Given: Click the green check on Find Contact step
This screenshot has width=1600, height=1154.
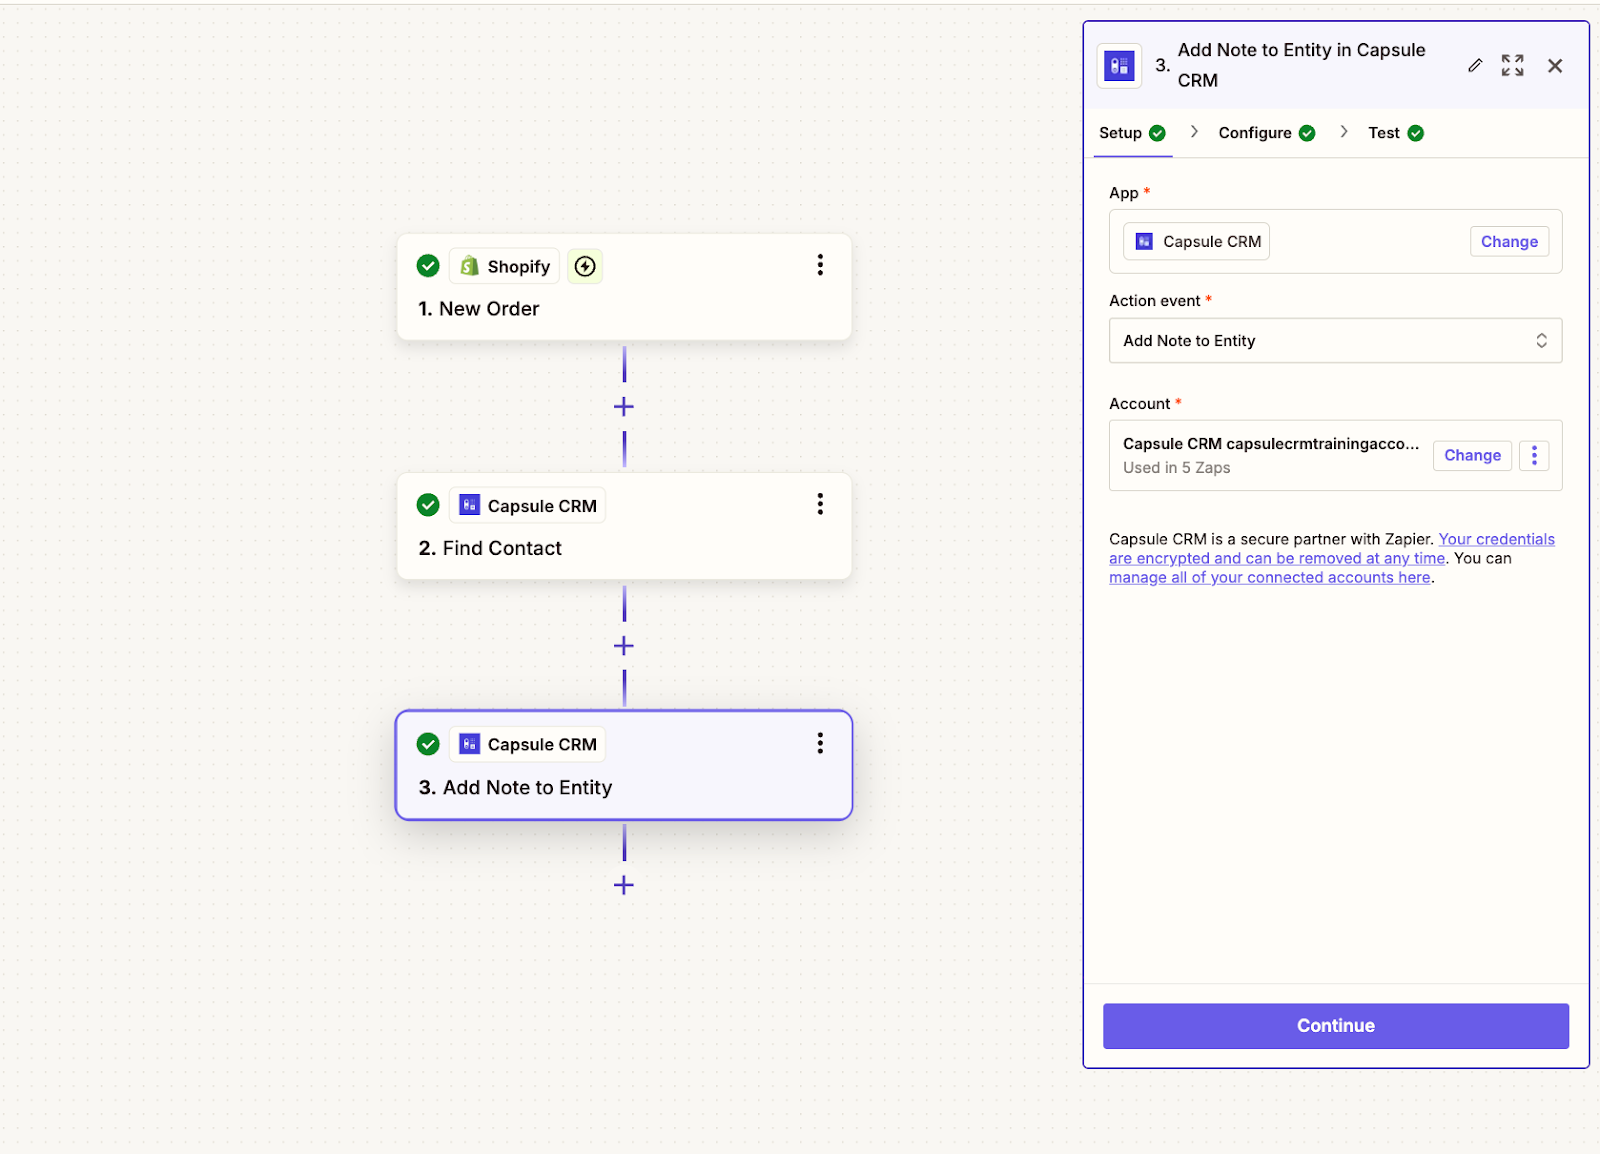Looking at the screenshot, I should click(428, 505).
